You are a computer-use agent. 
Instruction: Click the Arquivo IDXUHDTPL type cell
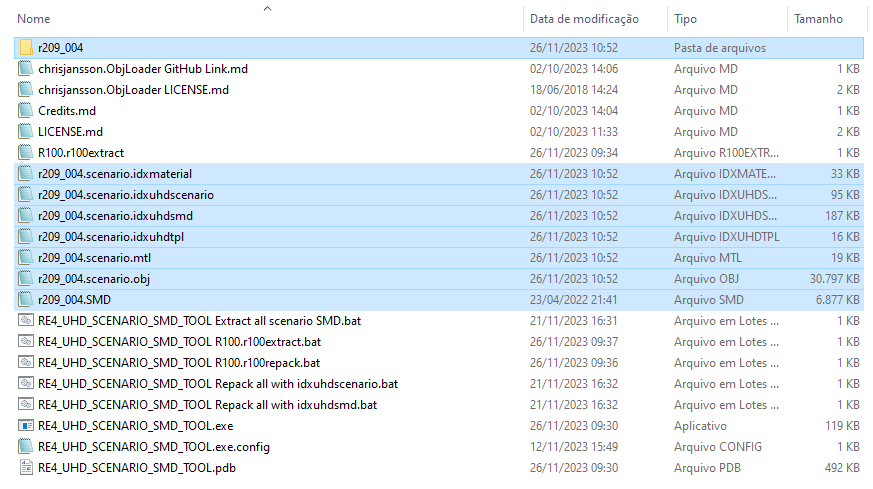[727, 237]
